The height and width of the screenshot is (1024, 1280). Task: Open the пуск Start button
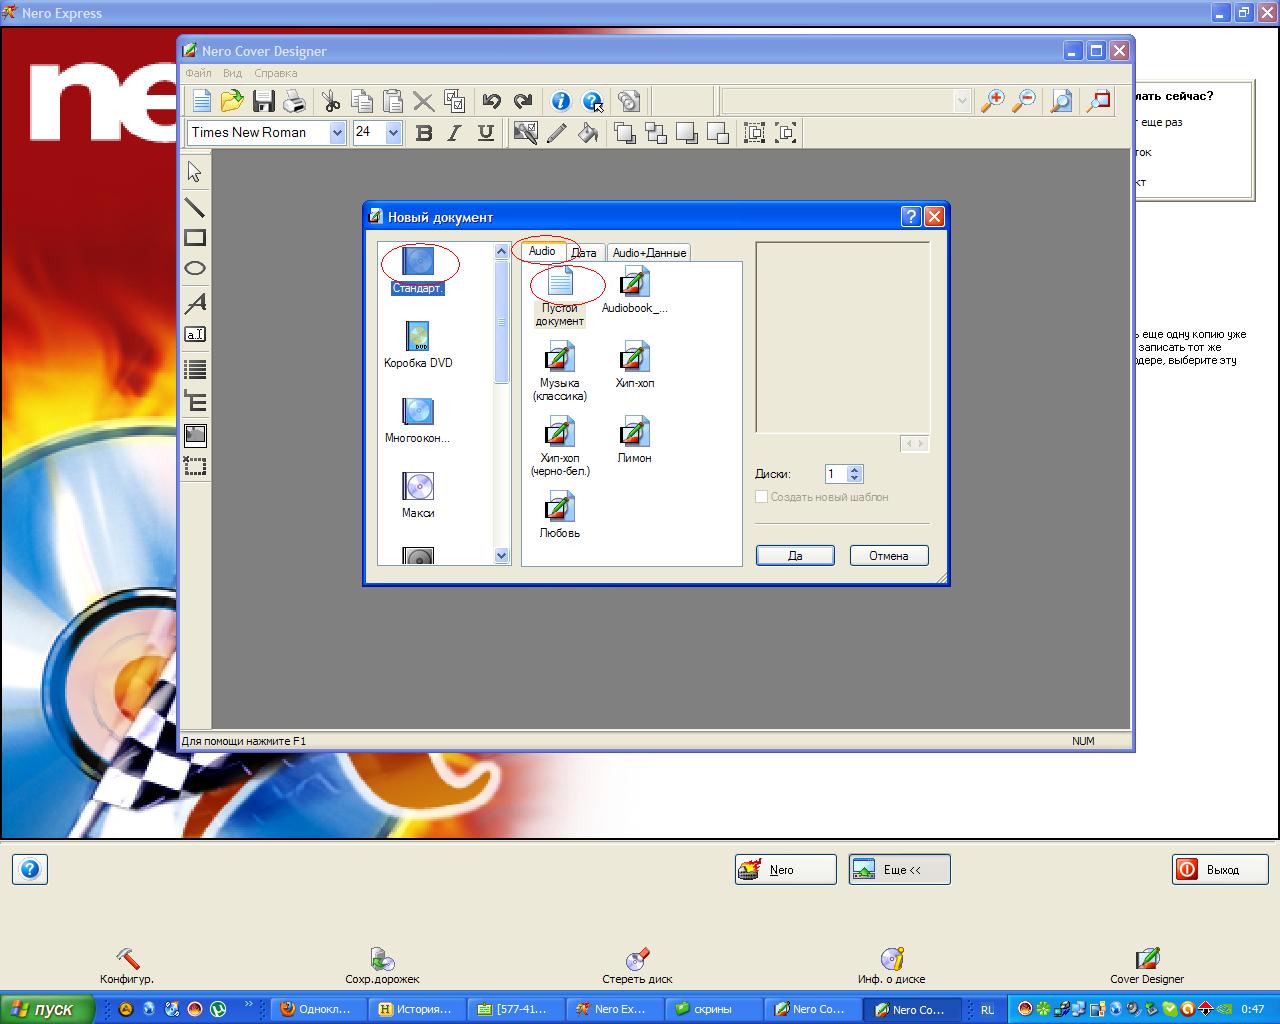pos(47,1009)
